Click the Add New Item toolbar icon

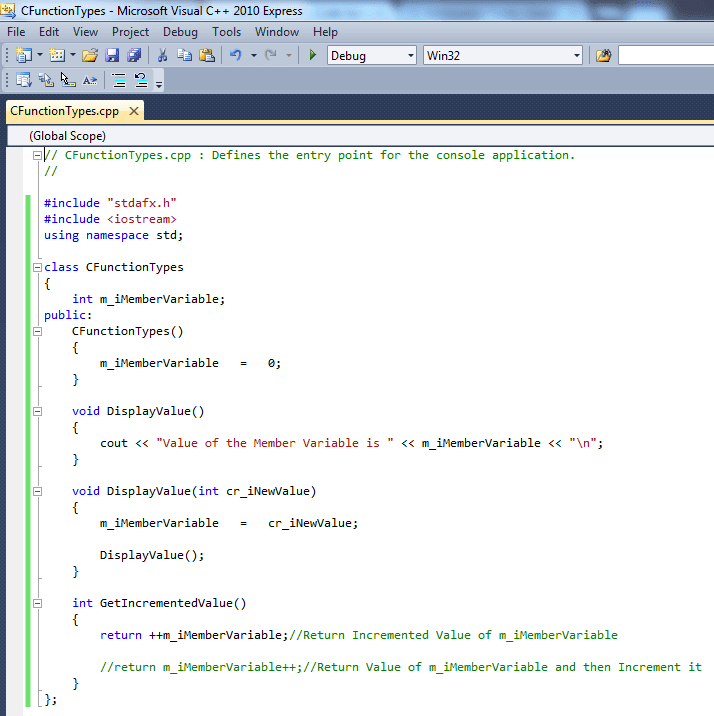[x=57, y=55]
